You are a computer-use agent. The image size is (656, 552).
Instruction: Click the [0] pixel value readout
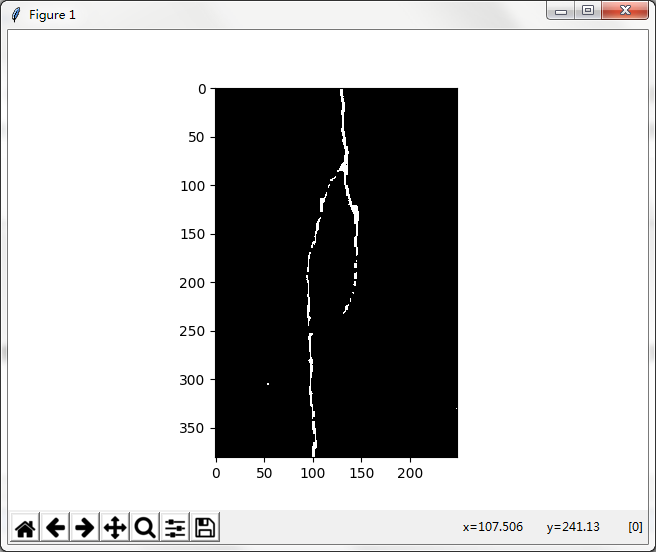tap(635, 526)
